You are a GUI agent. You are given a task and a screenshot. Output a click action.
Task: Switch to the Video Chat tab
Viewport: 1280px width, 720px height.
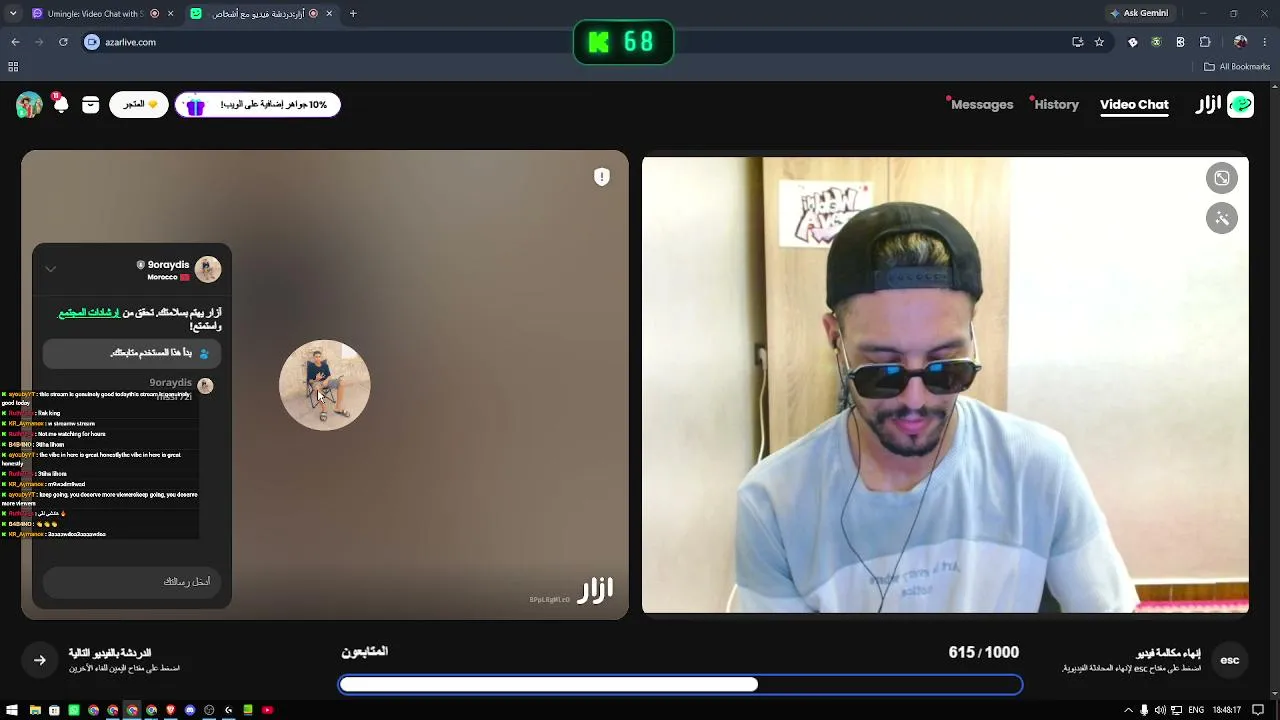[x=1134, y=105]
